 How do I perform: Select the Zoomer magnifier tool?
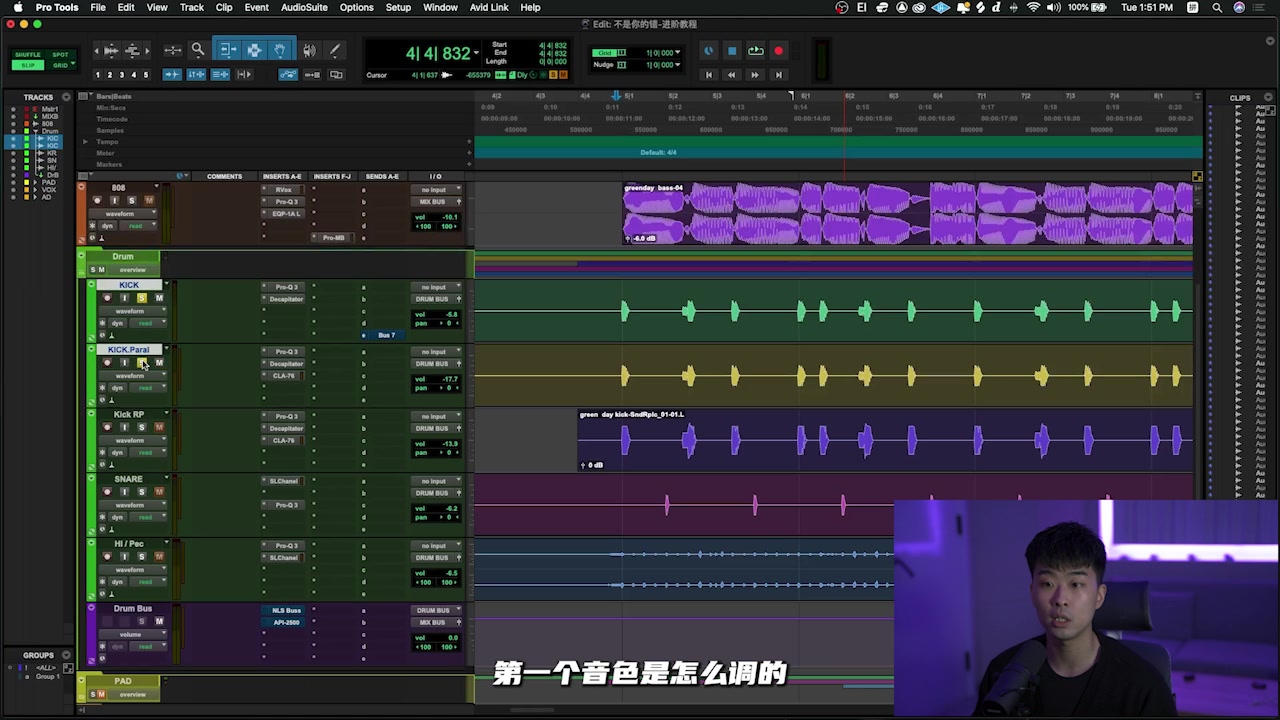point(198,49)
